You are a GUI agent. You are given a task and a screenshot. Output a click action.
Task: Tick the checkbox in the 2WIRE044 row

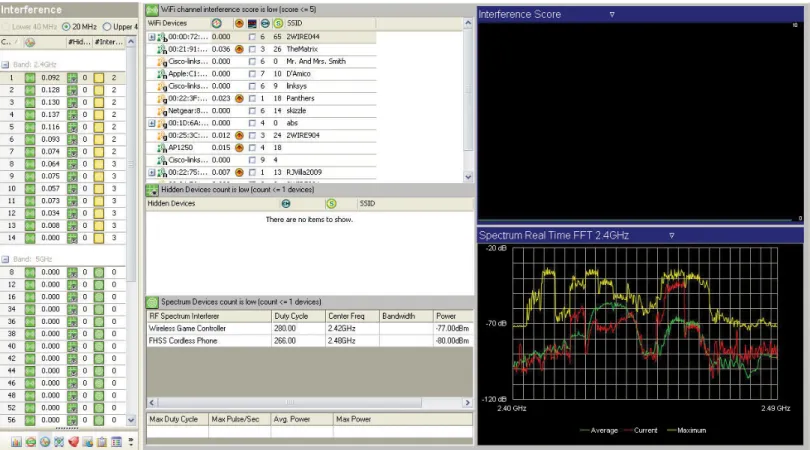click(x=252, y=37)
